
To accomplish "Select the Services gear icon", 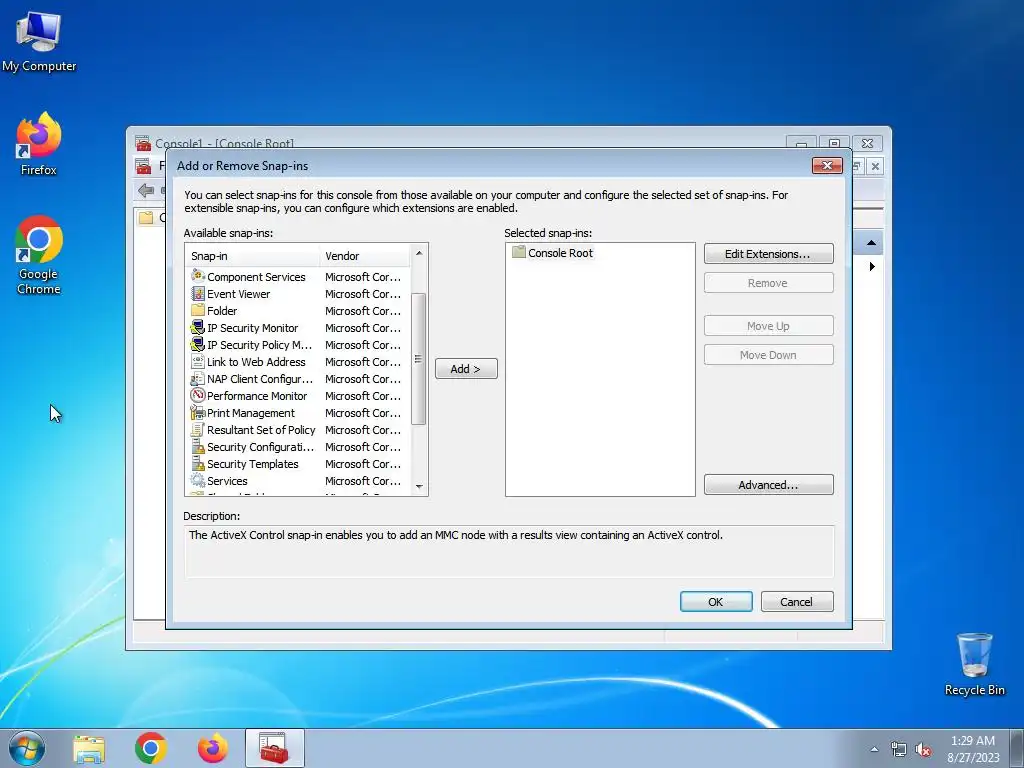I will coord(197,481).
